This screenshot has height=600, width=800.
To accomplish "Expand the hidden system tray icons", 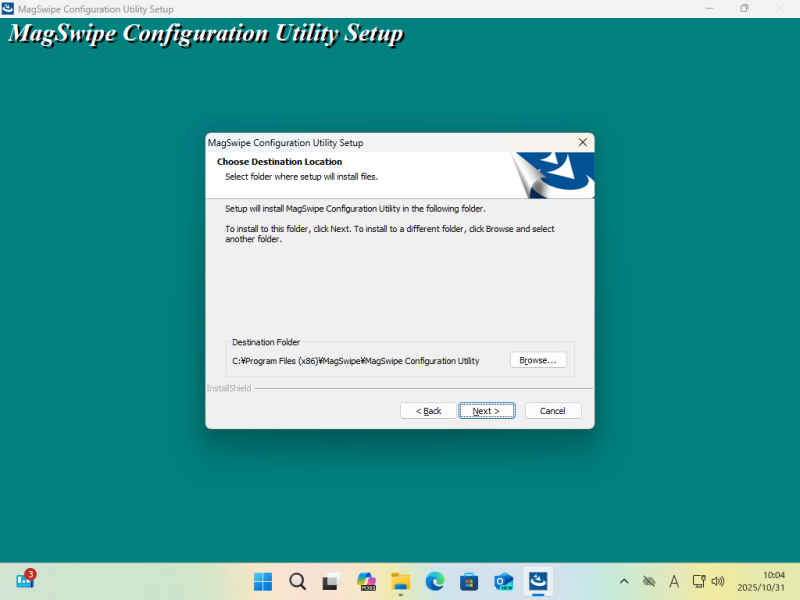I will (624, 581).
